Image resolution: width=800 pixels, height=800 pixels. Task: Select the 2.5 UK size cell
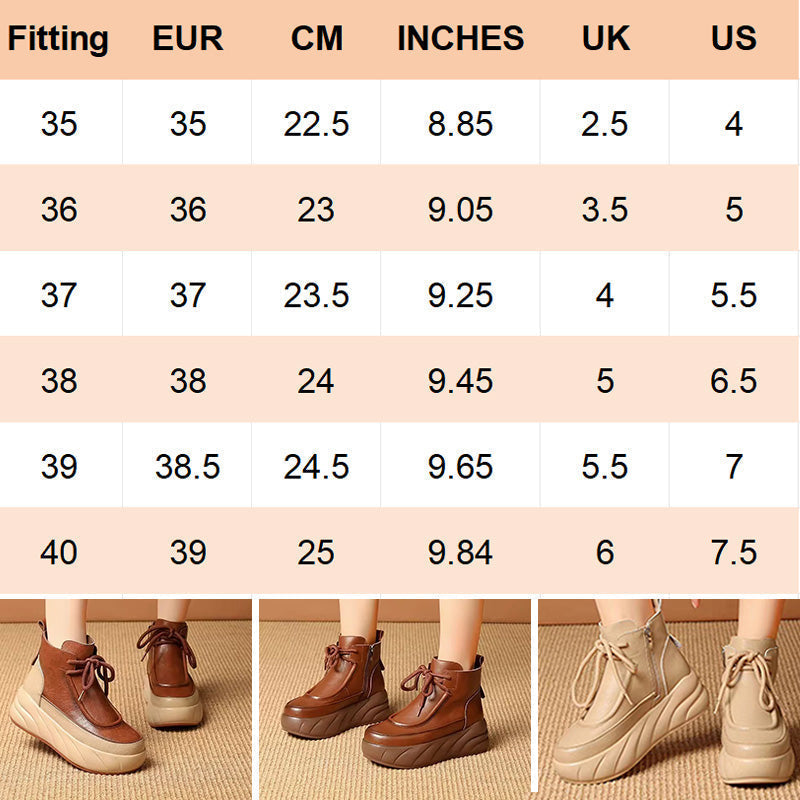(605, 124)
